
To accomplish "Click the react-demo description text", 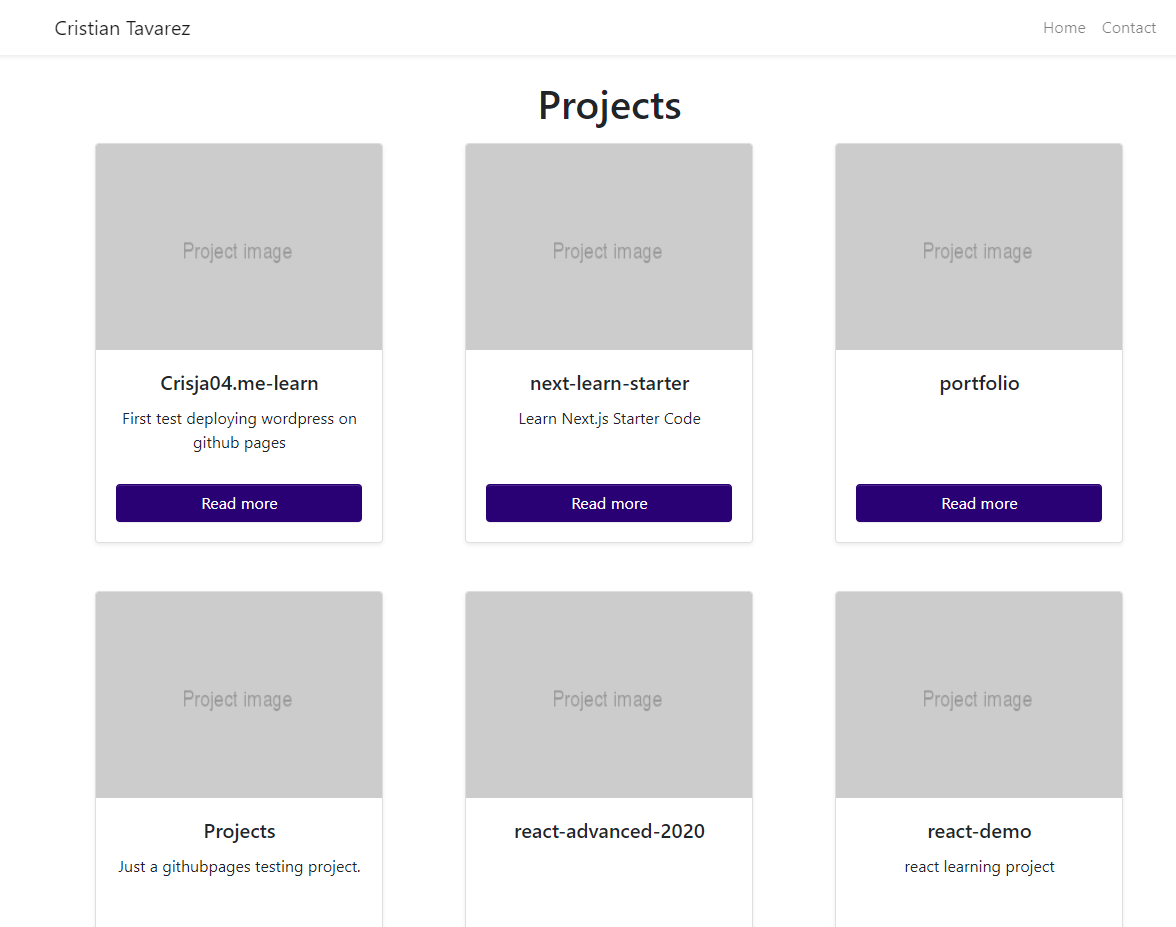I will 978,866.
